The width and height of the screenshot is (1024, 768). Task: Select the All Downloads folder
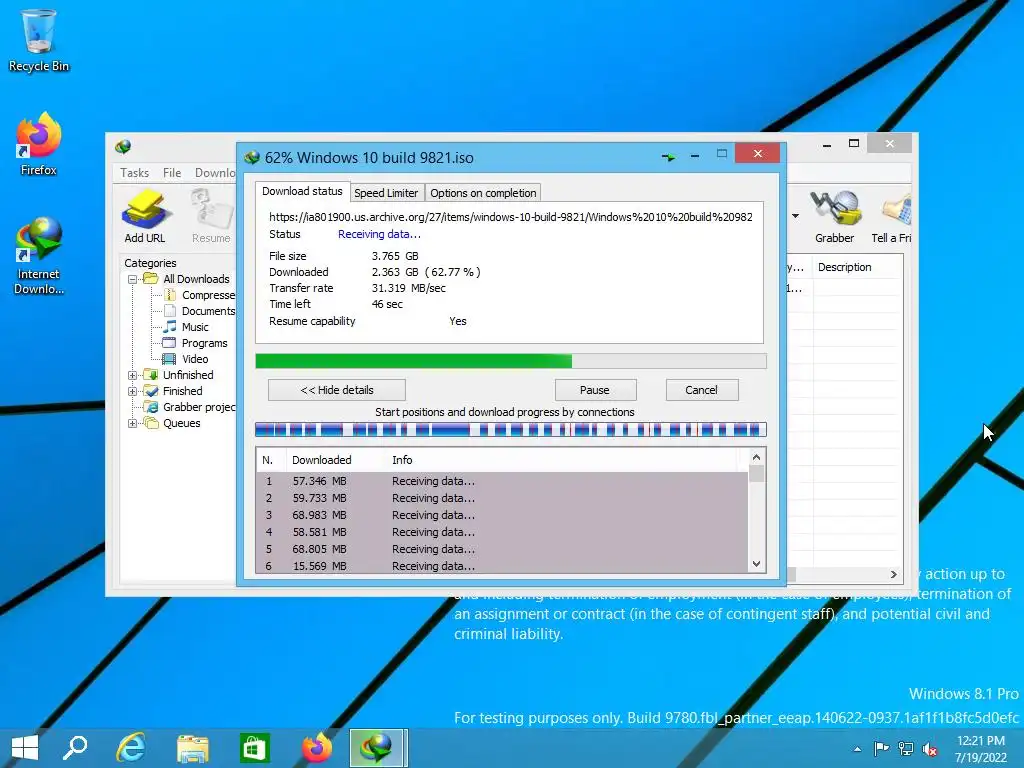pos(187,279)
